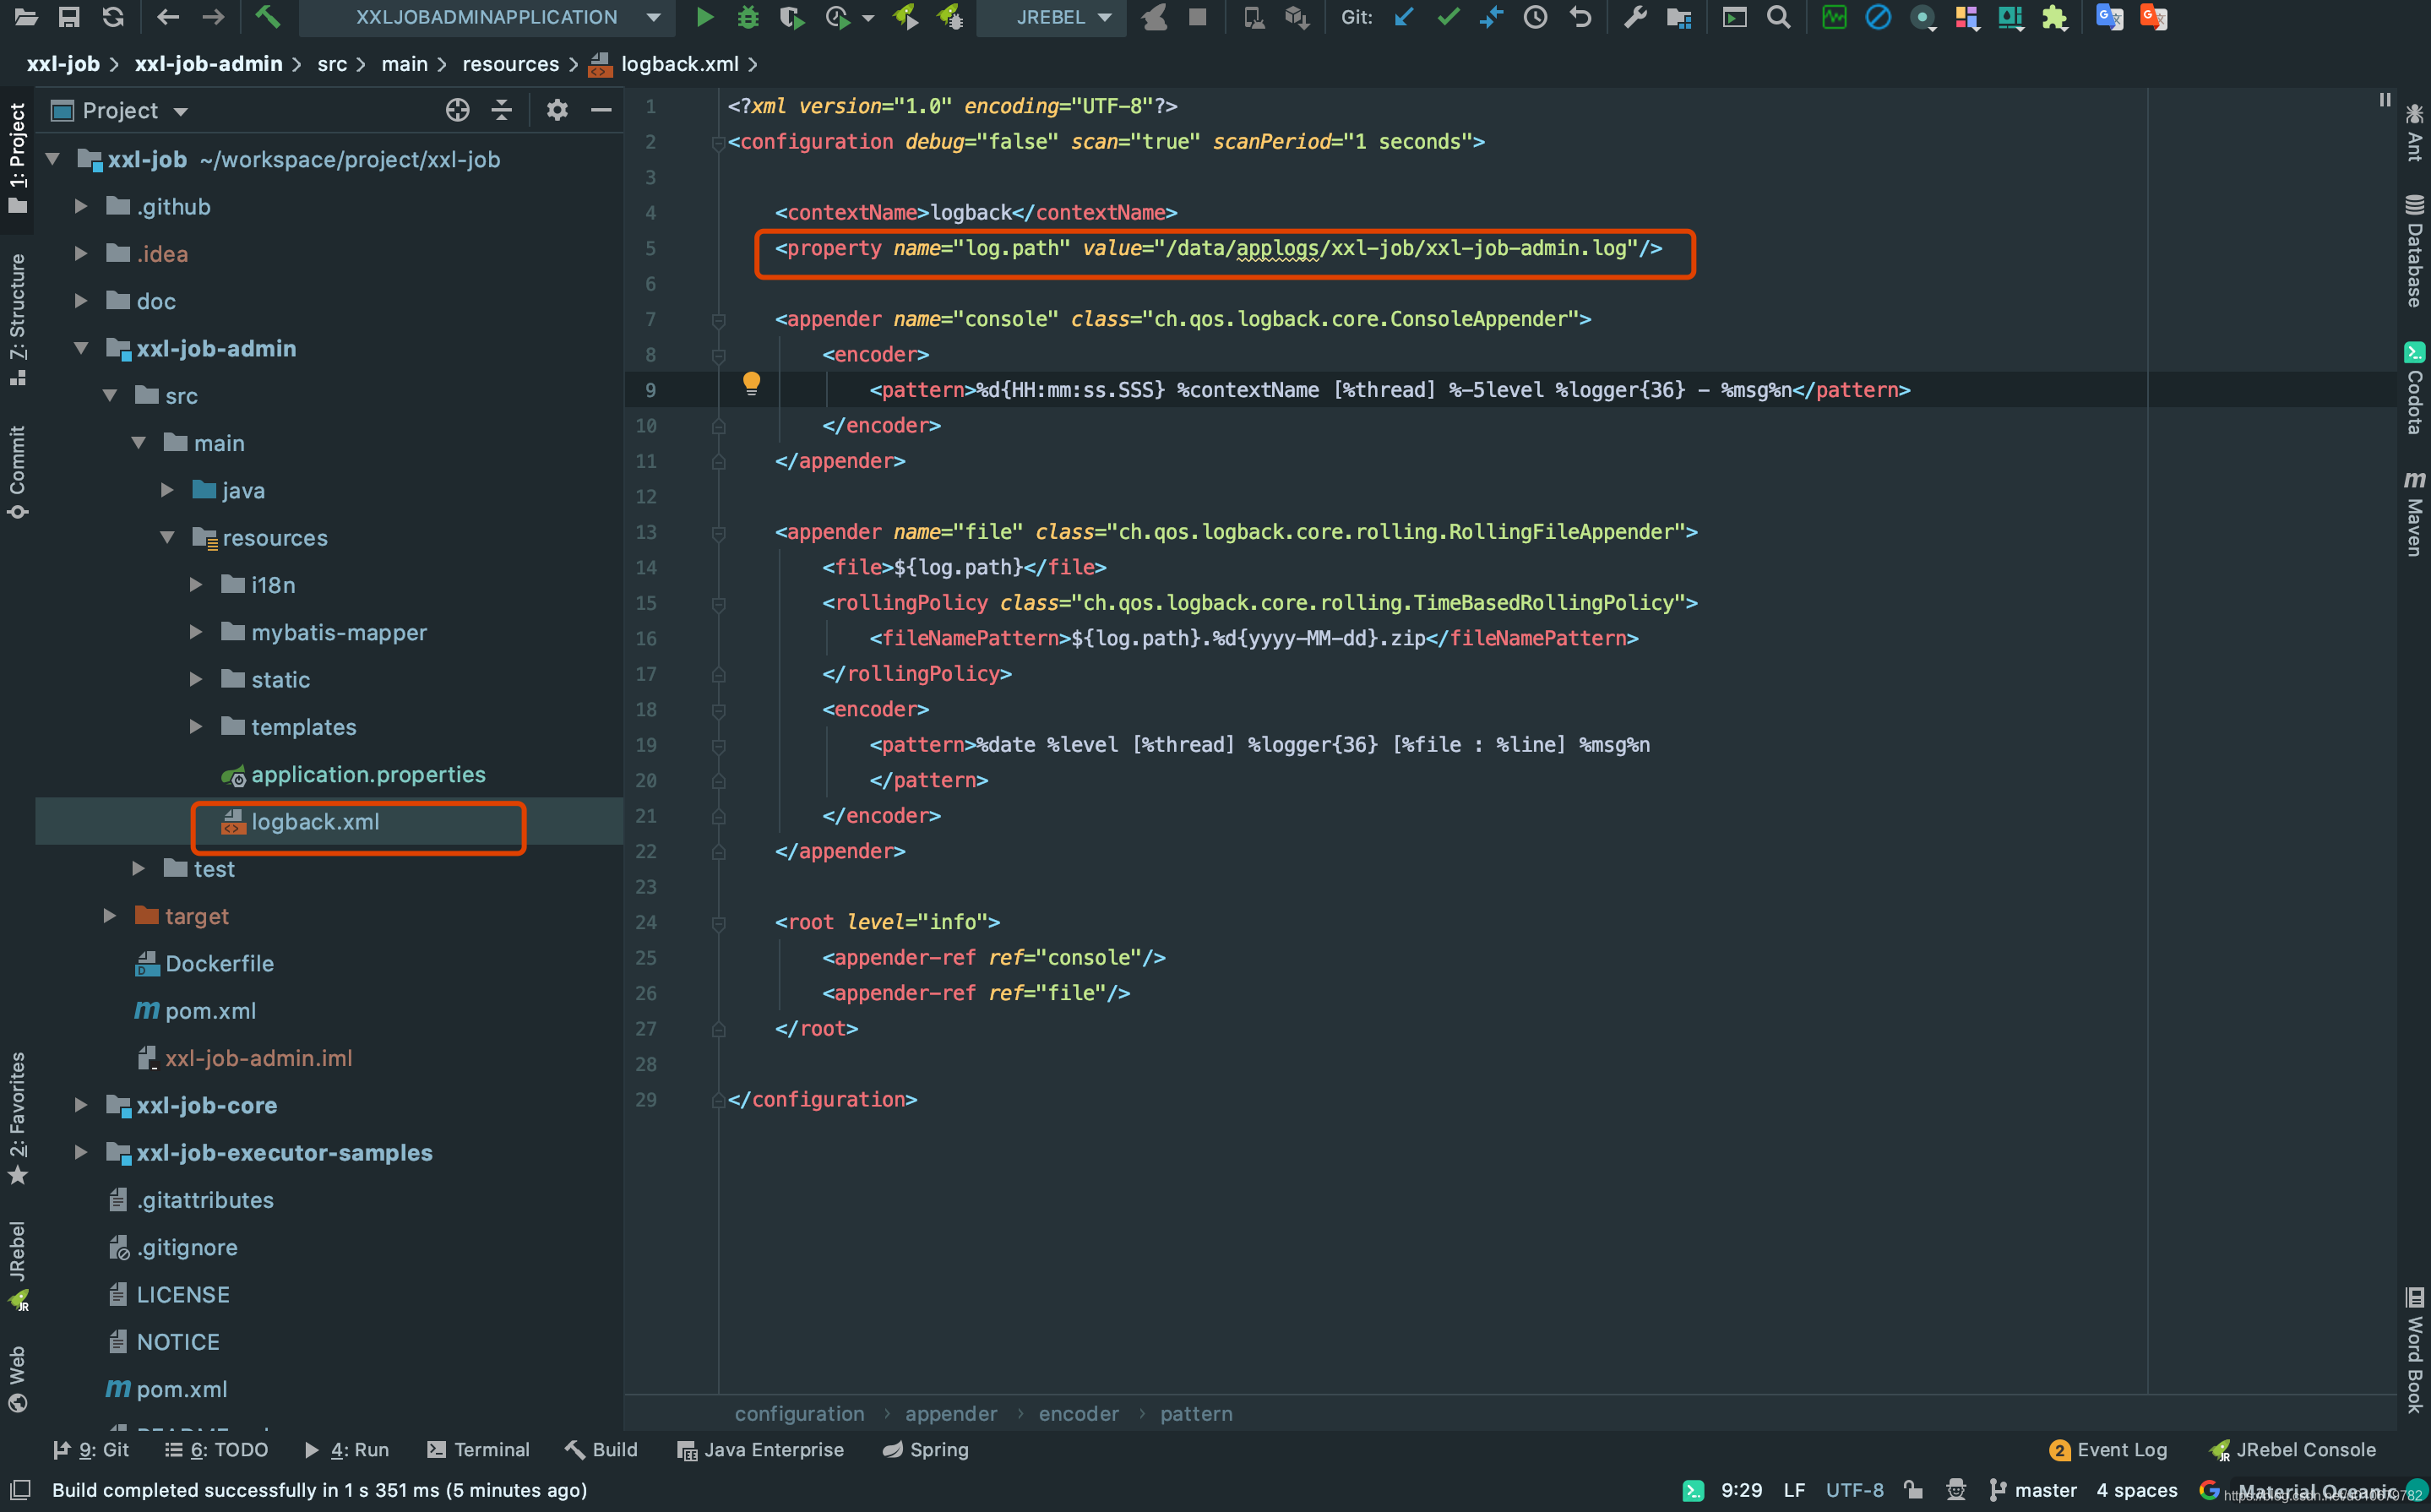Open settings via the wrench icon
2431x1512 pixels.
1635,17
